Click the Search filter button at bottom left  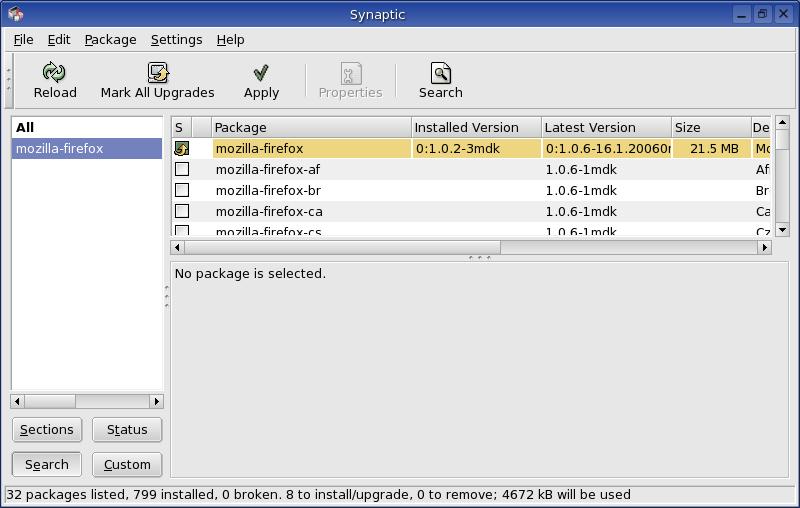[47, 465]
